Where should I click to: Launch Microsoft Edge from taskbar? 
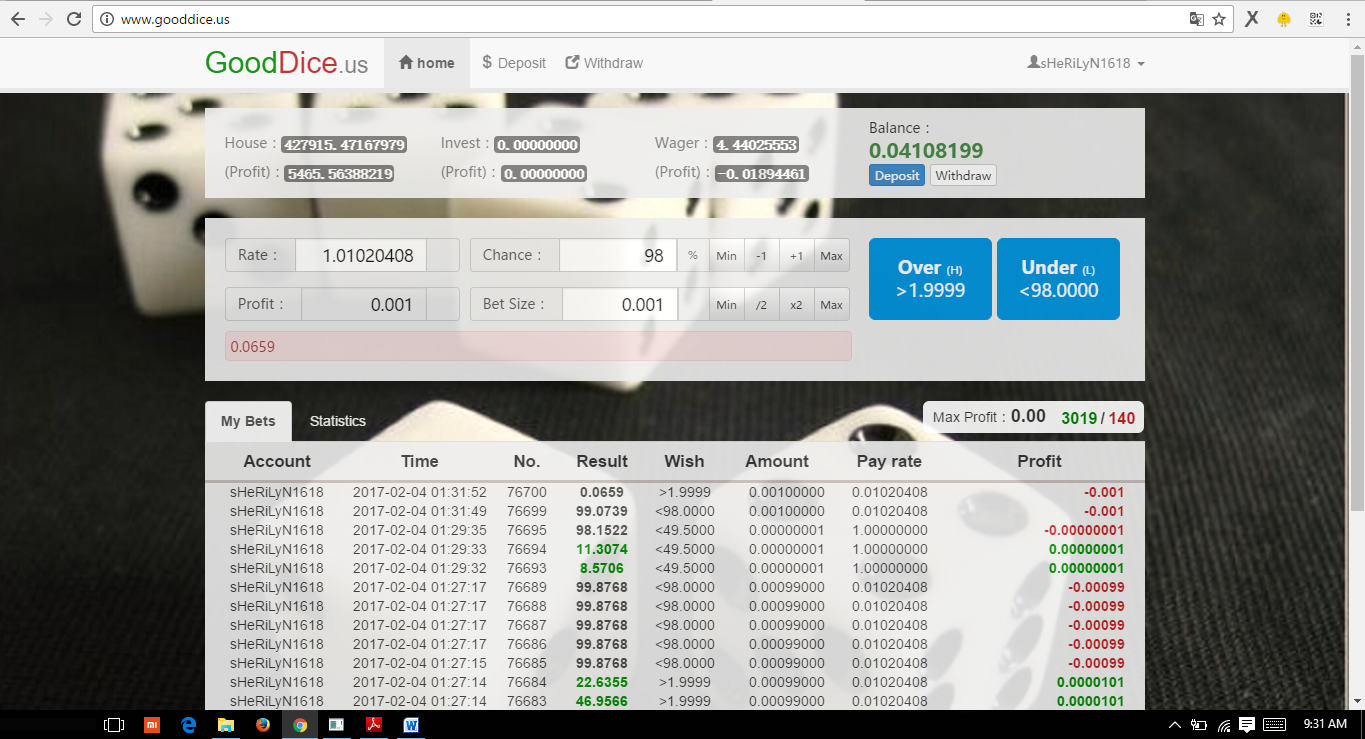point(189,724)
